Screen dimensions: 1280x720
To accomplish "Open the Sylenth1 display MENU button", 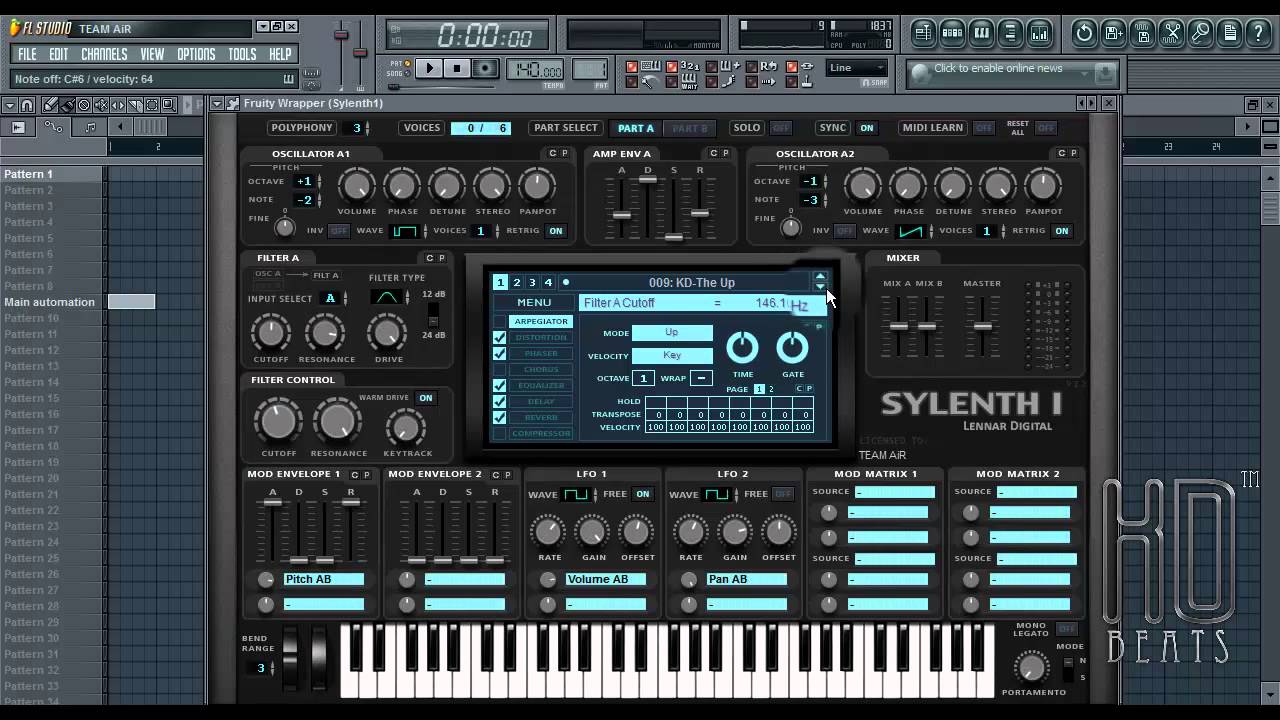I will [534, 303].
